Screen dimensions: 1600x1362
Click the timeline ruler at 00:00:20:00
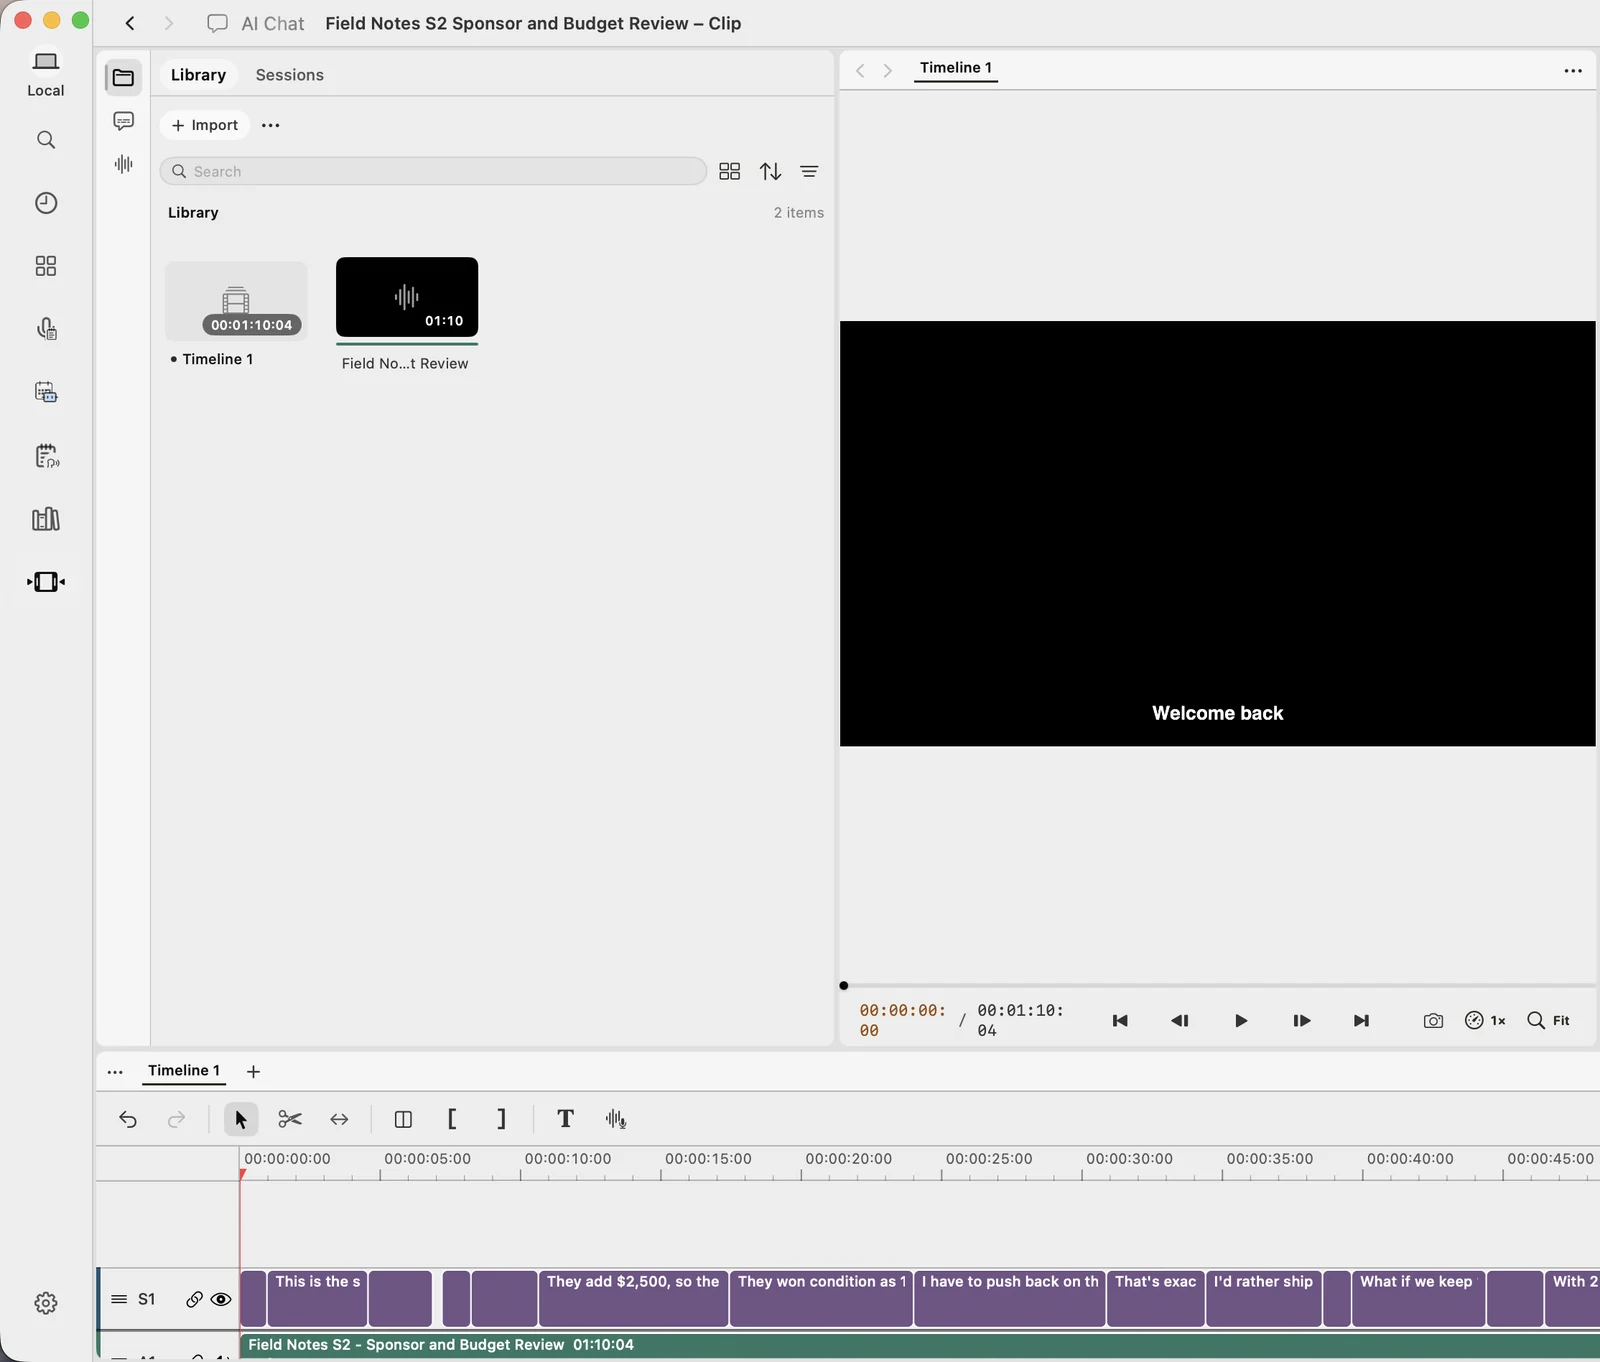point(848,1159)
